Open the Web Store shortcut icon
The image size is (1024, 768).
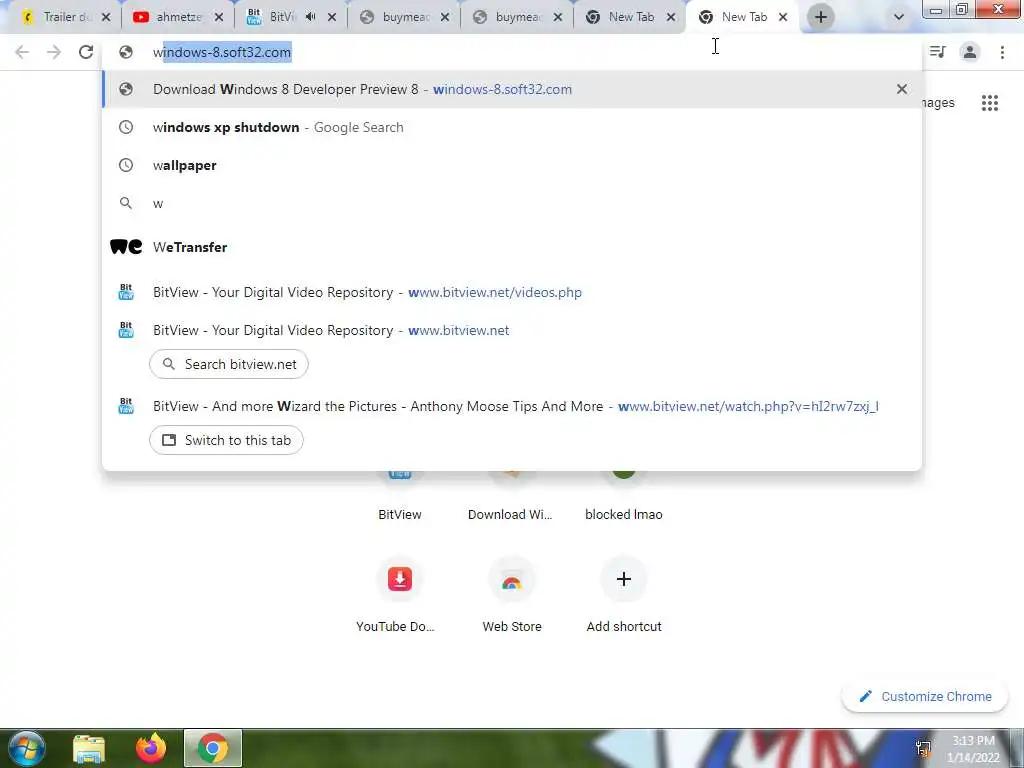511,579
